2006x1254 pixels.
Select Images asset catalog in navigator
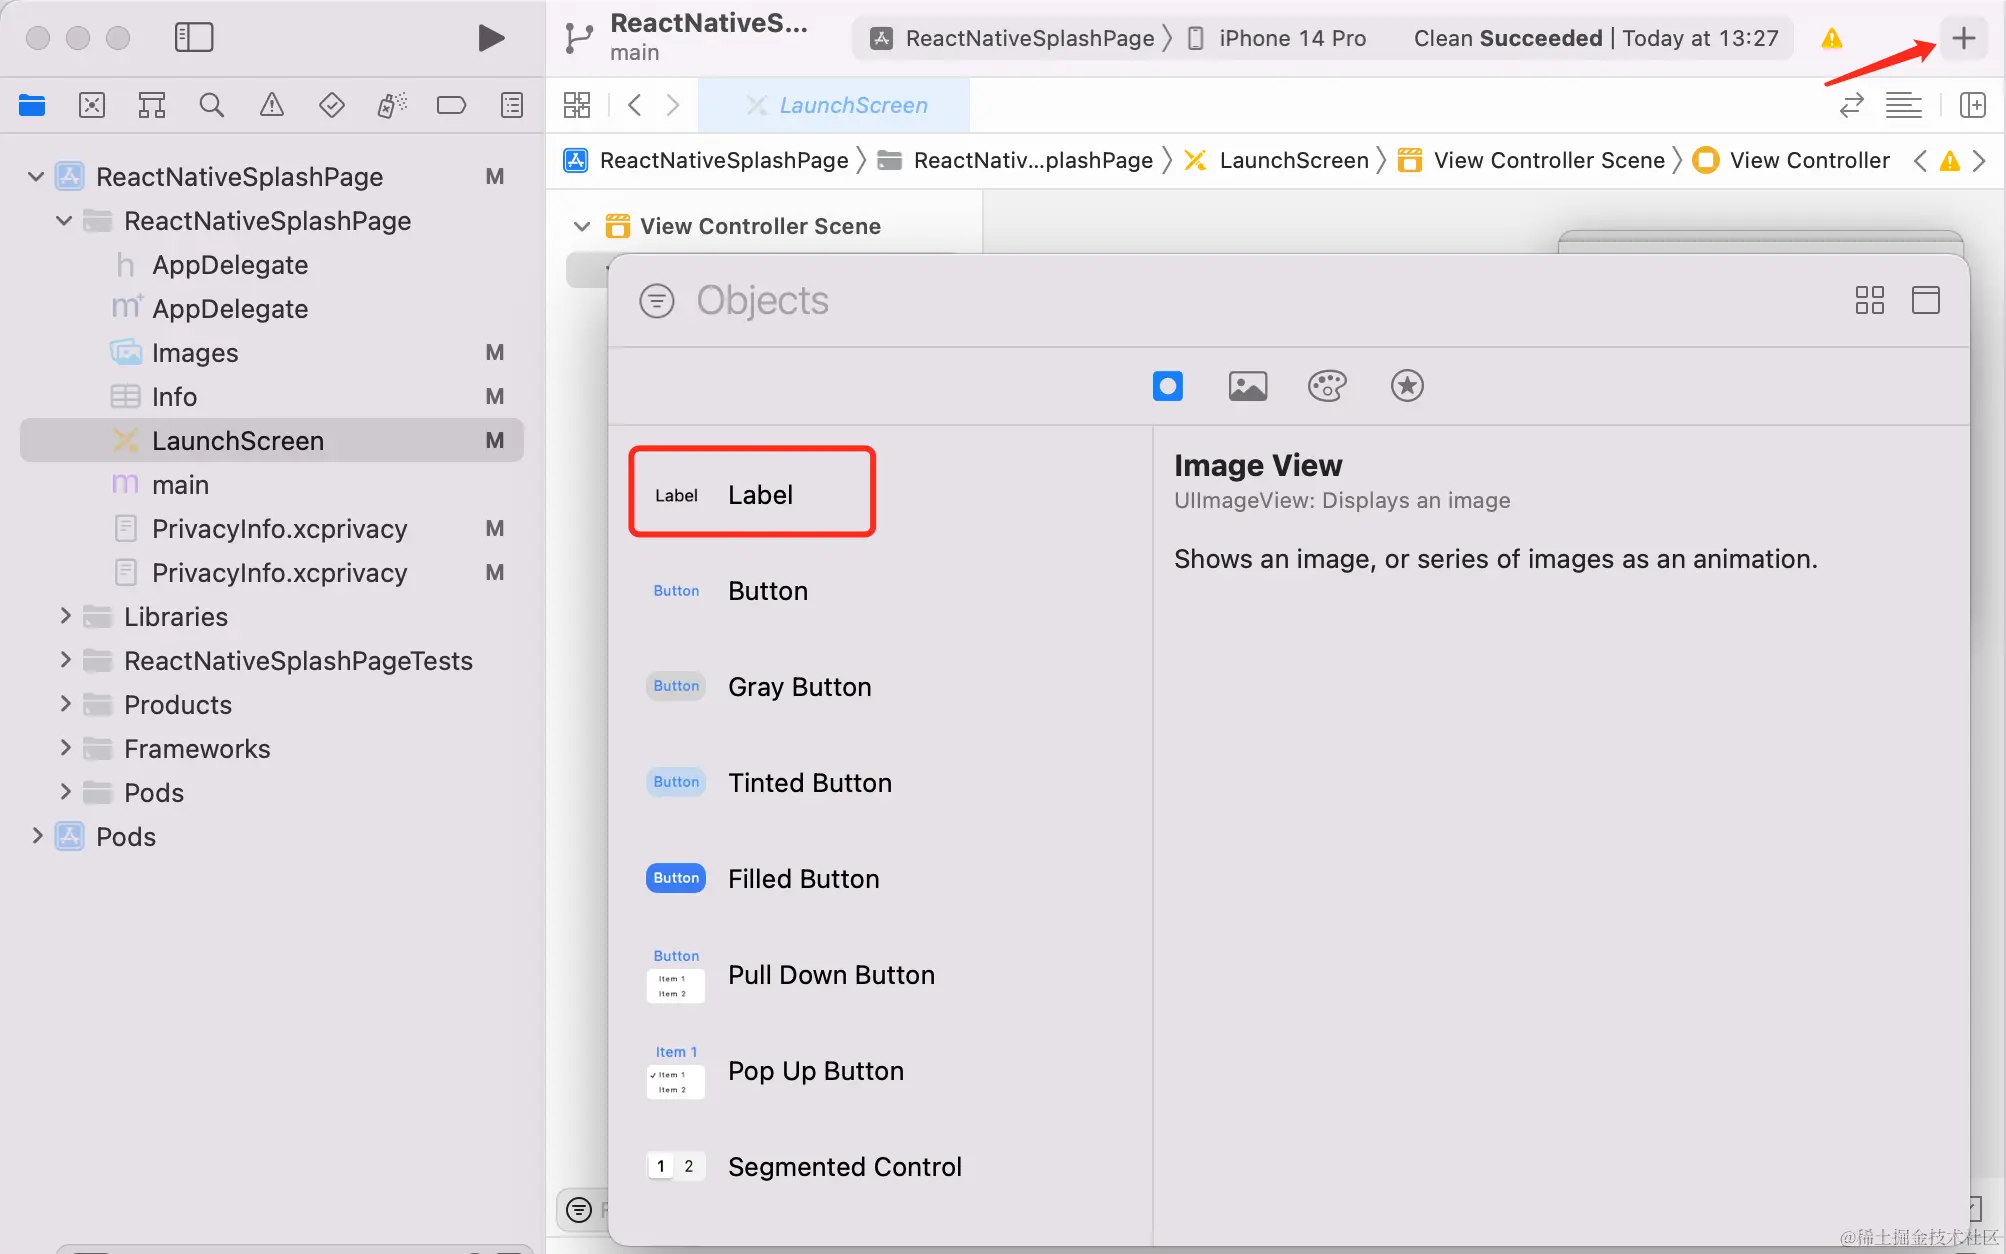coord(195,352)
